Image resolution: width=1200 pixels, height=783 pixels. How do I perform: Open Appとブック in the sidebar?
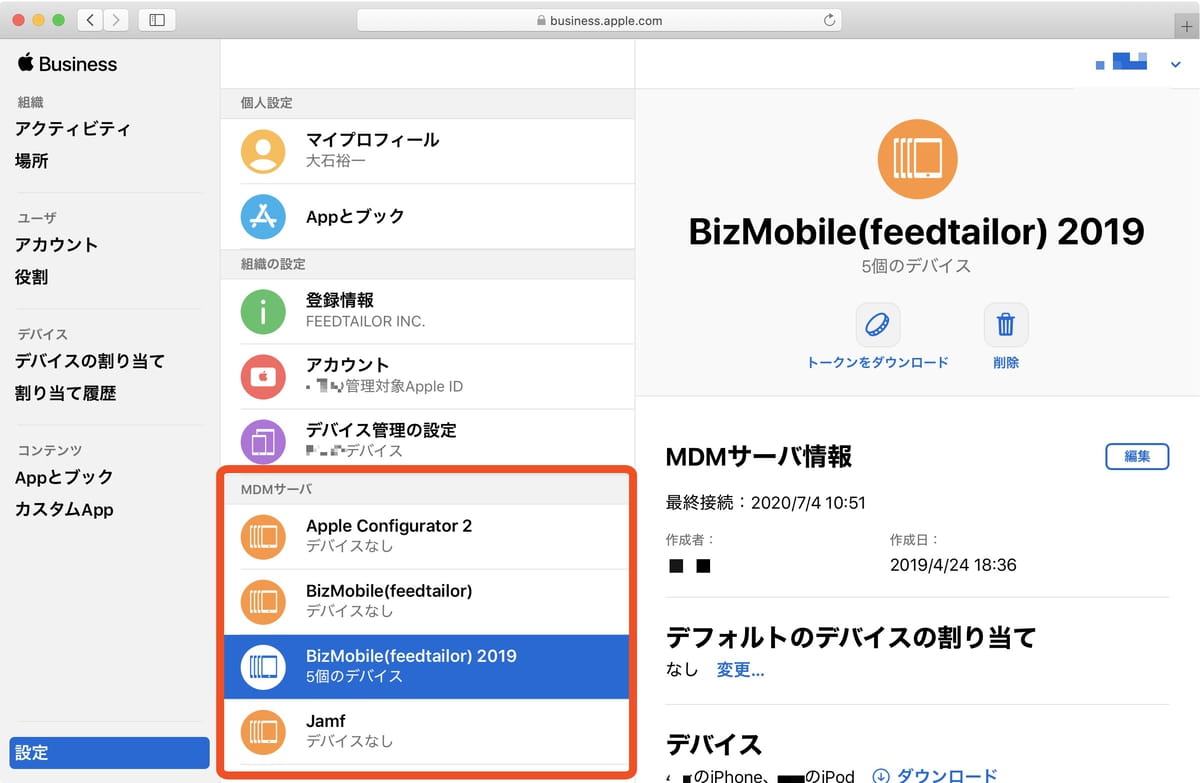[64, 477]
